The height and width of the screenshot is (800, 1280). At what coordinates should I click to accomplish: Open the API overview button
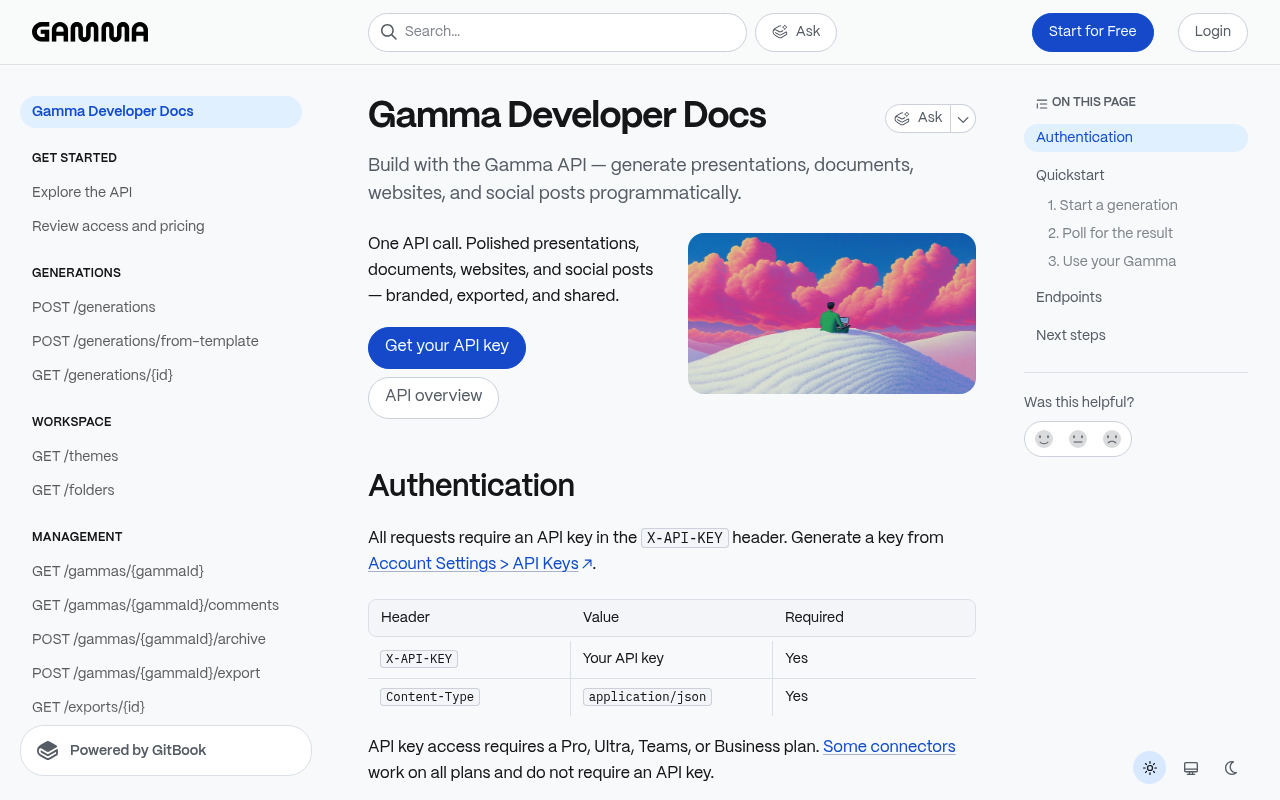coord(433,397)
